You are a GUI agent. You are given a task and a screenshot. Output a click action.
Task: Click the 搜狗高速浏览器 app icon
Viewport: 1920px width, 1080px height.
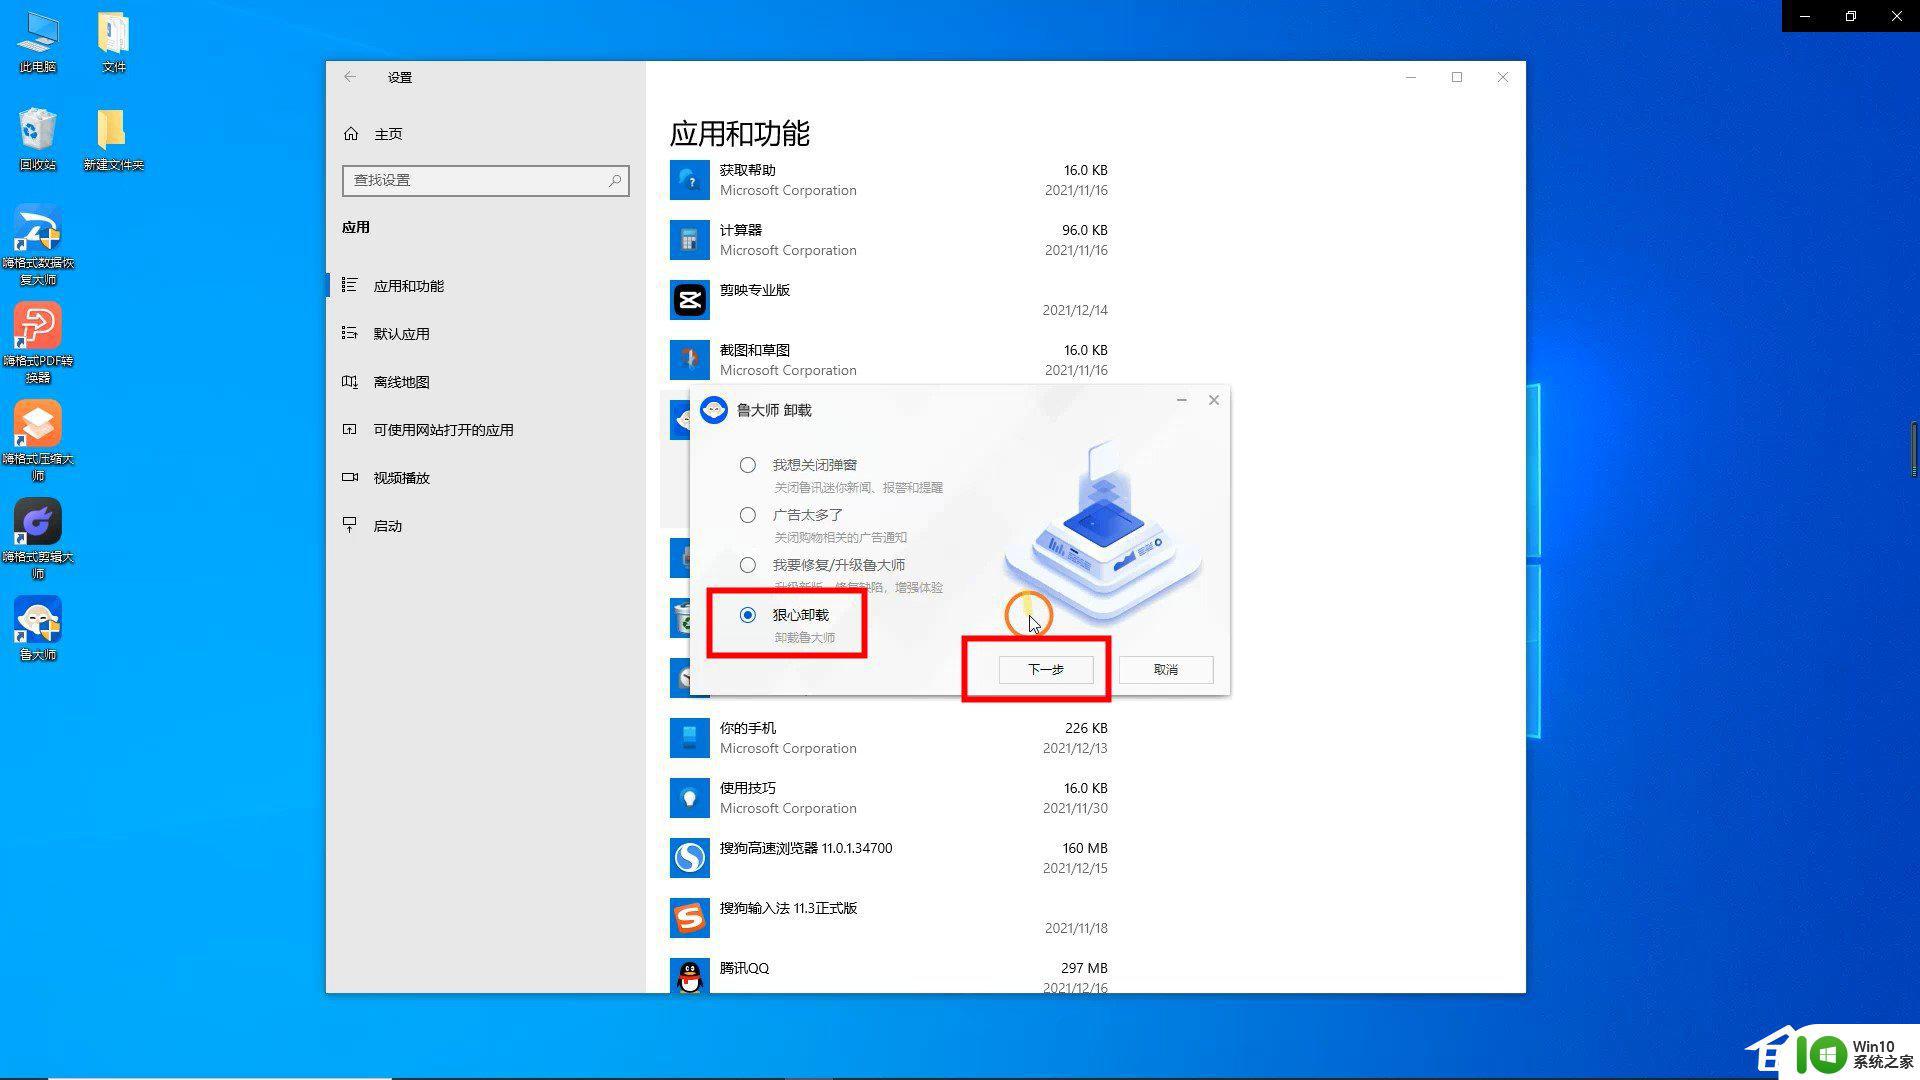pyautogui.click(x=689, y=858)
